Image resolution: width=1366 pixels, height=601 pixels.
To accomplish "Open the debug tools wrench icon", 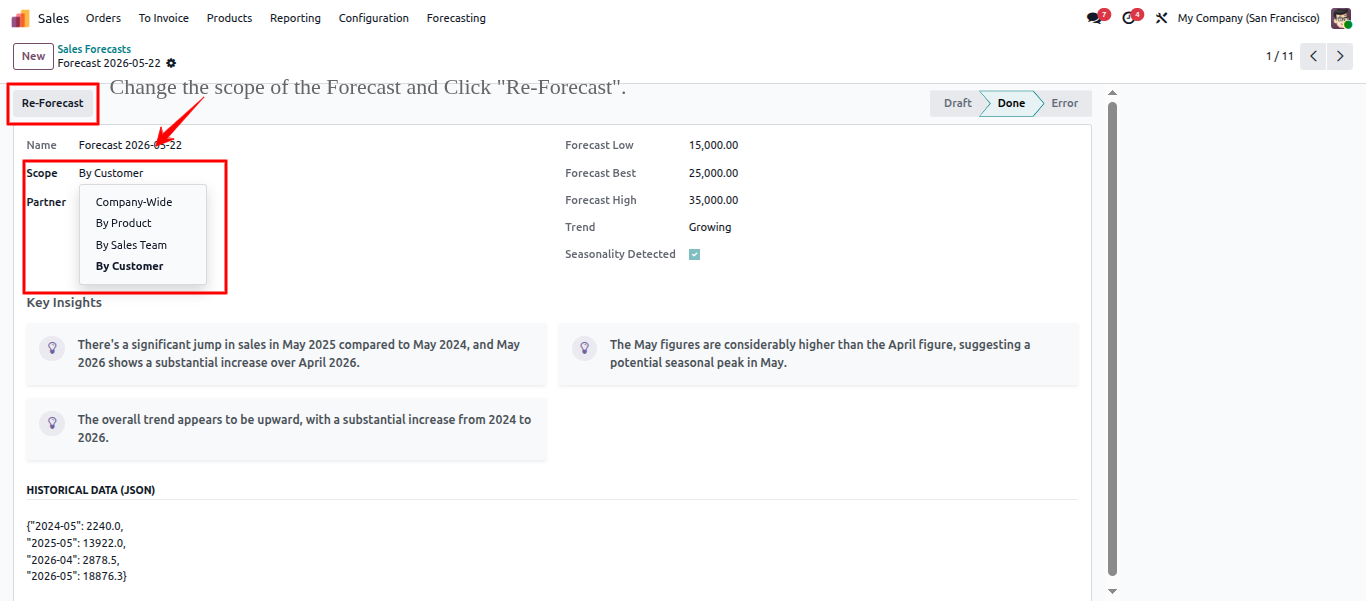I will [1161, 18].
